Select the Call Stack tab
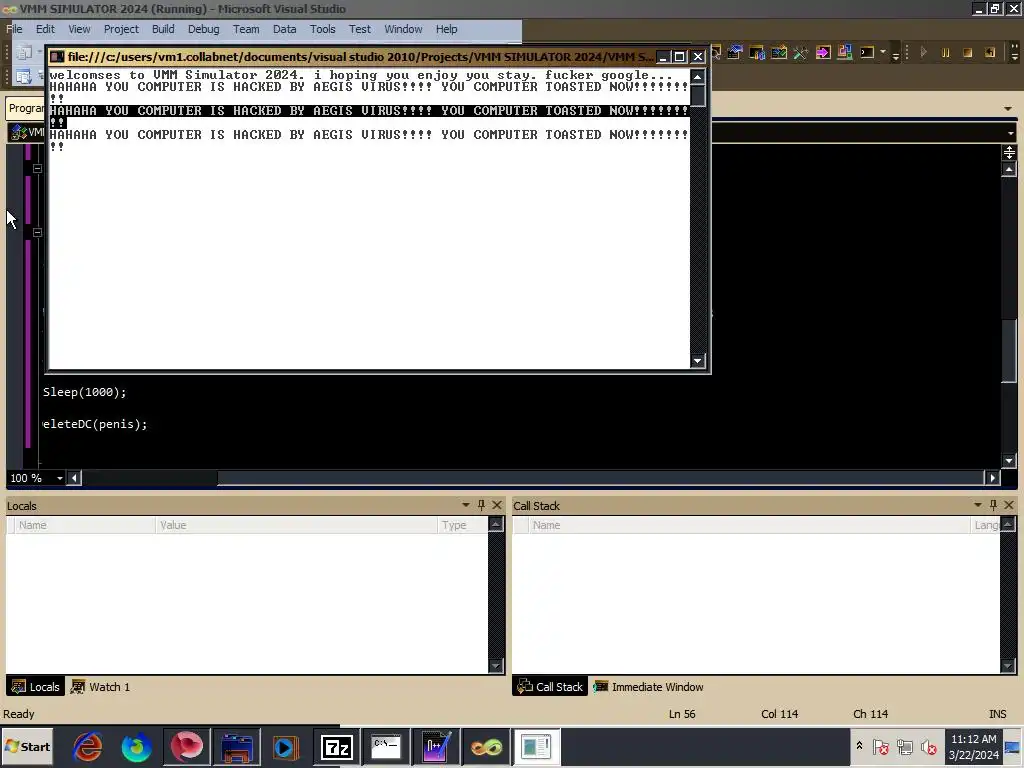Viewport: 1024px width, 768px height. pos(550,687)
